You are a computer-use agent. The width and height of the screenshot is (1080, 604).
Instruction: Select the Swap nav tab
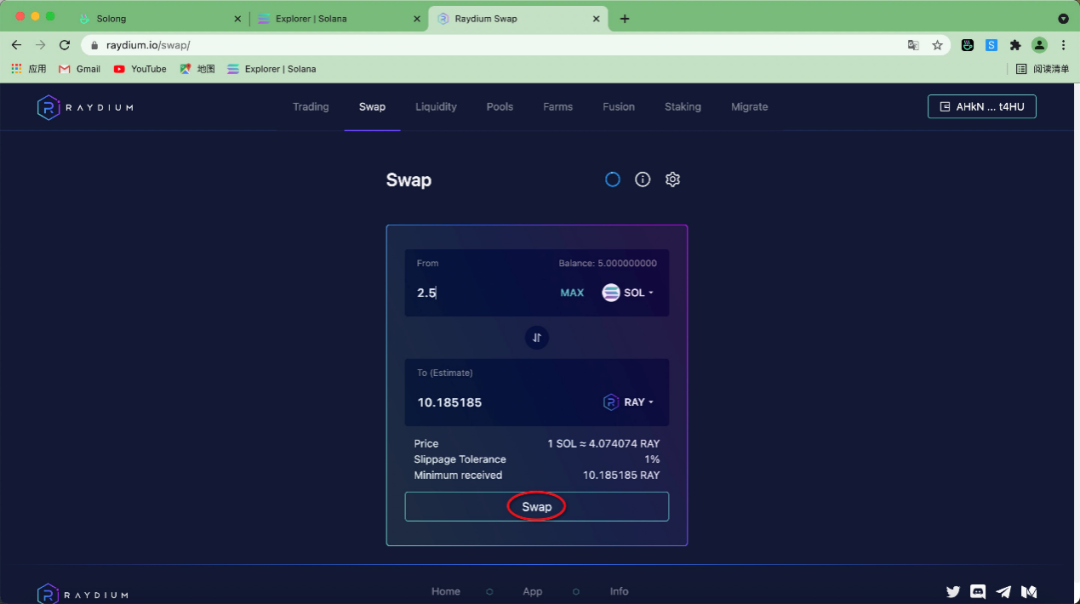(372, 107)
